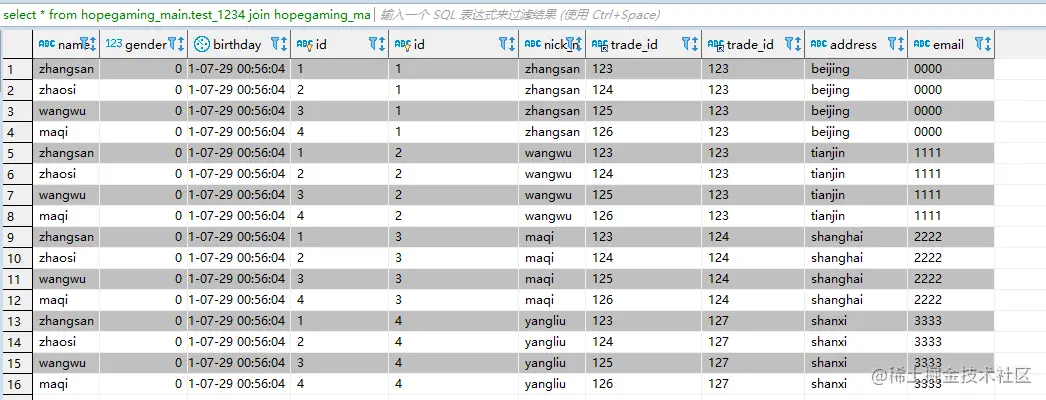
Task: Open the filter icon on email column
Action: (x=979, y=45)
